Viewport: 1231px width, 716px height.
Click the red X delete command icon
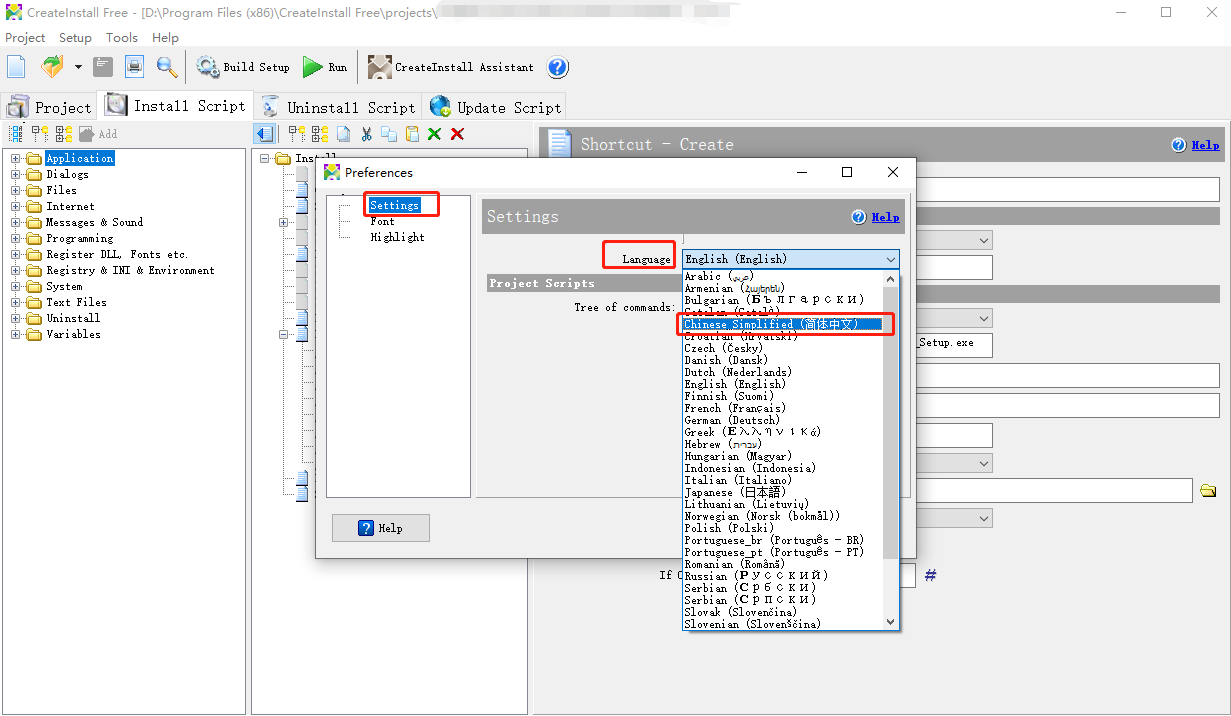click(x=455, y=133)
